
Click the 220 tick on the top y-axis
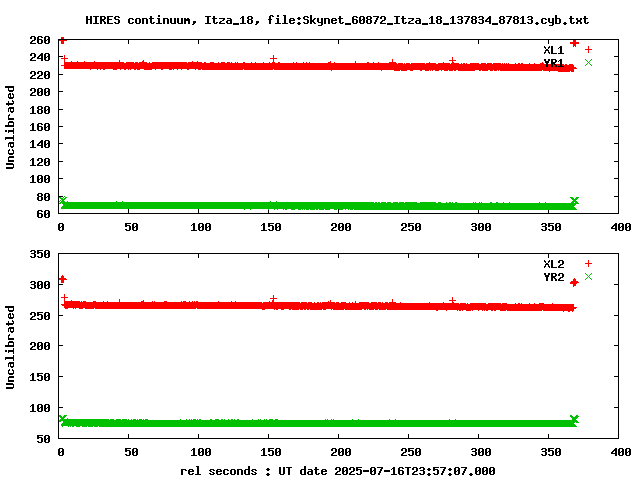click(40, 75)
